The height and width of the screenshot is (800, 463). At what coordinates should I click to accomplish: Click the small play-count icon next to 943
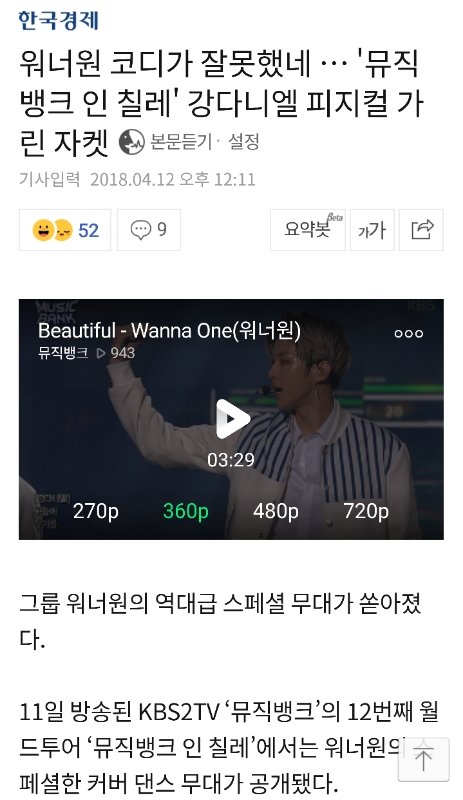tap(101, 353)
